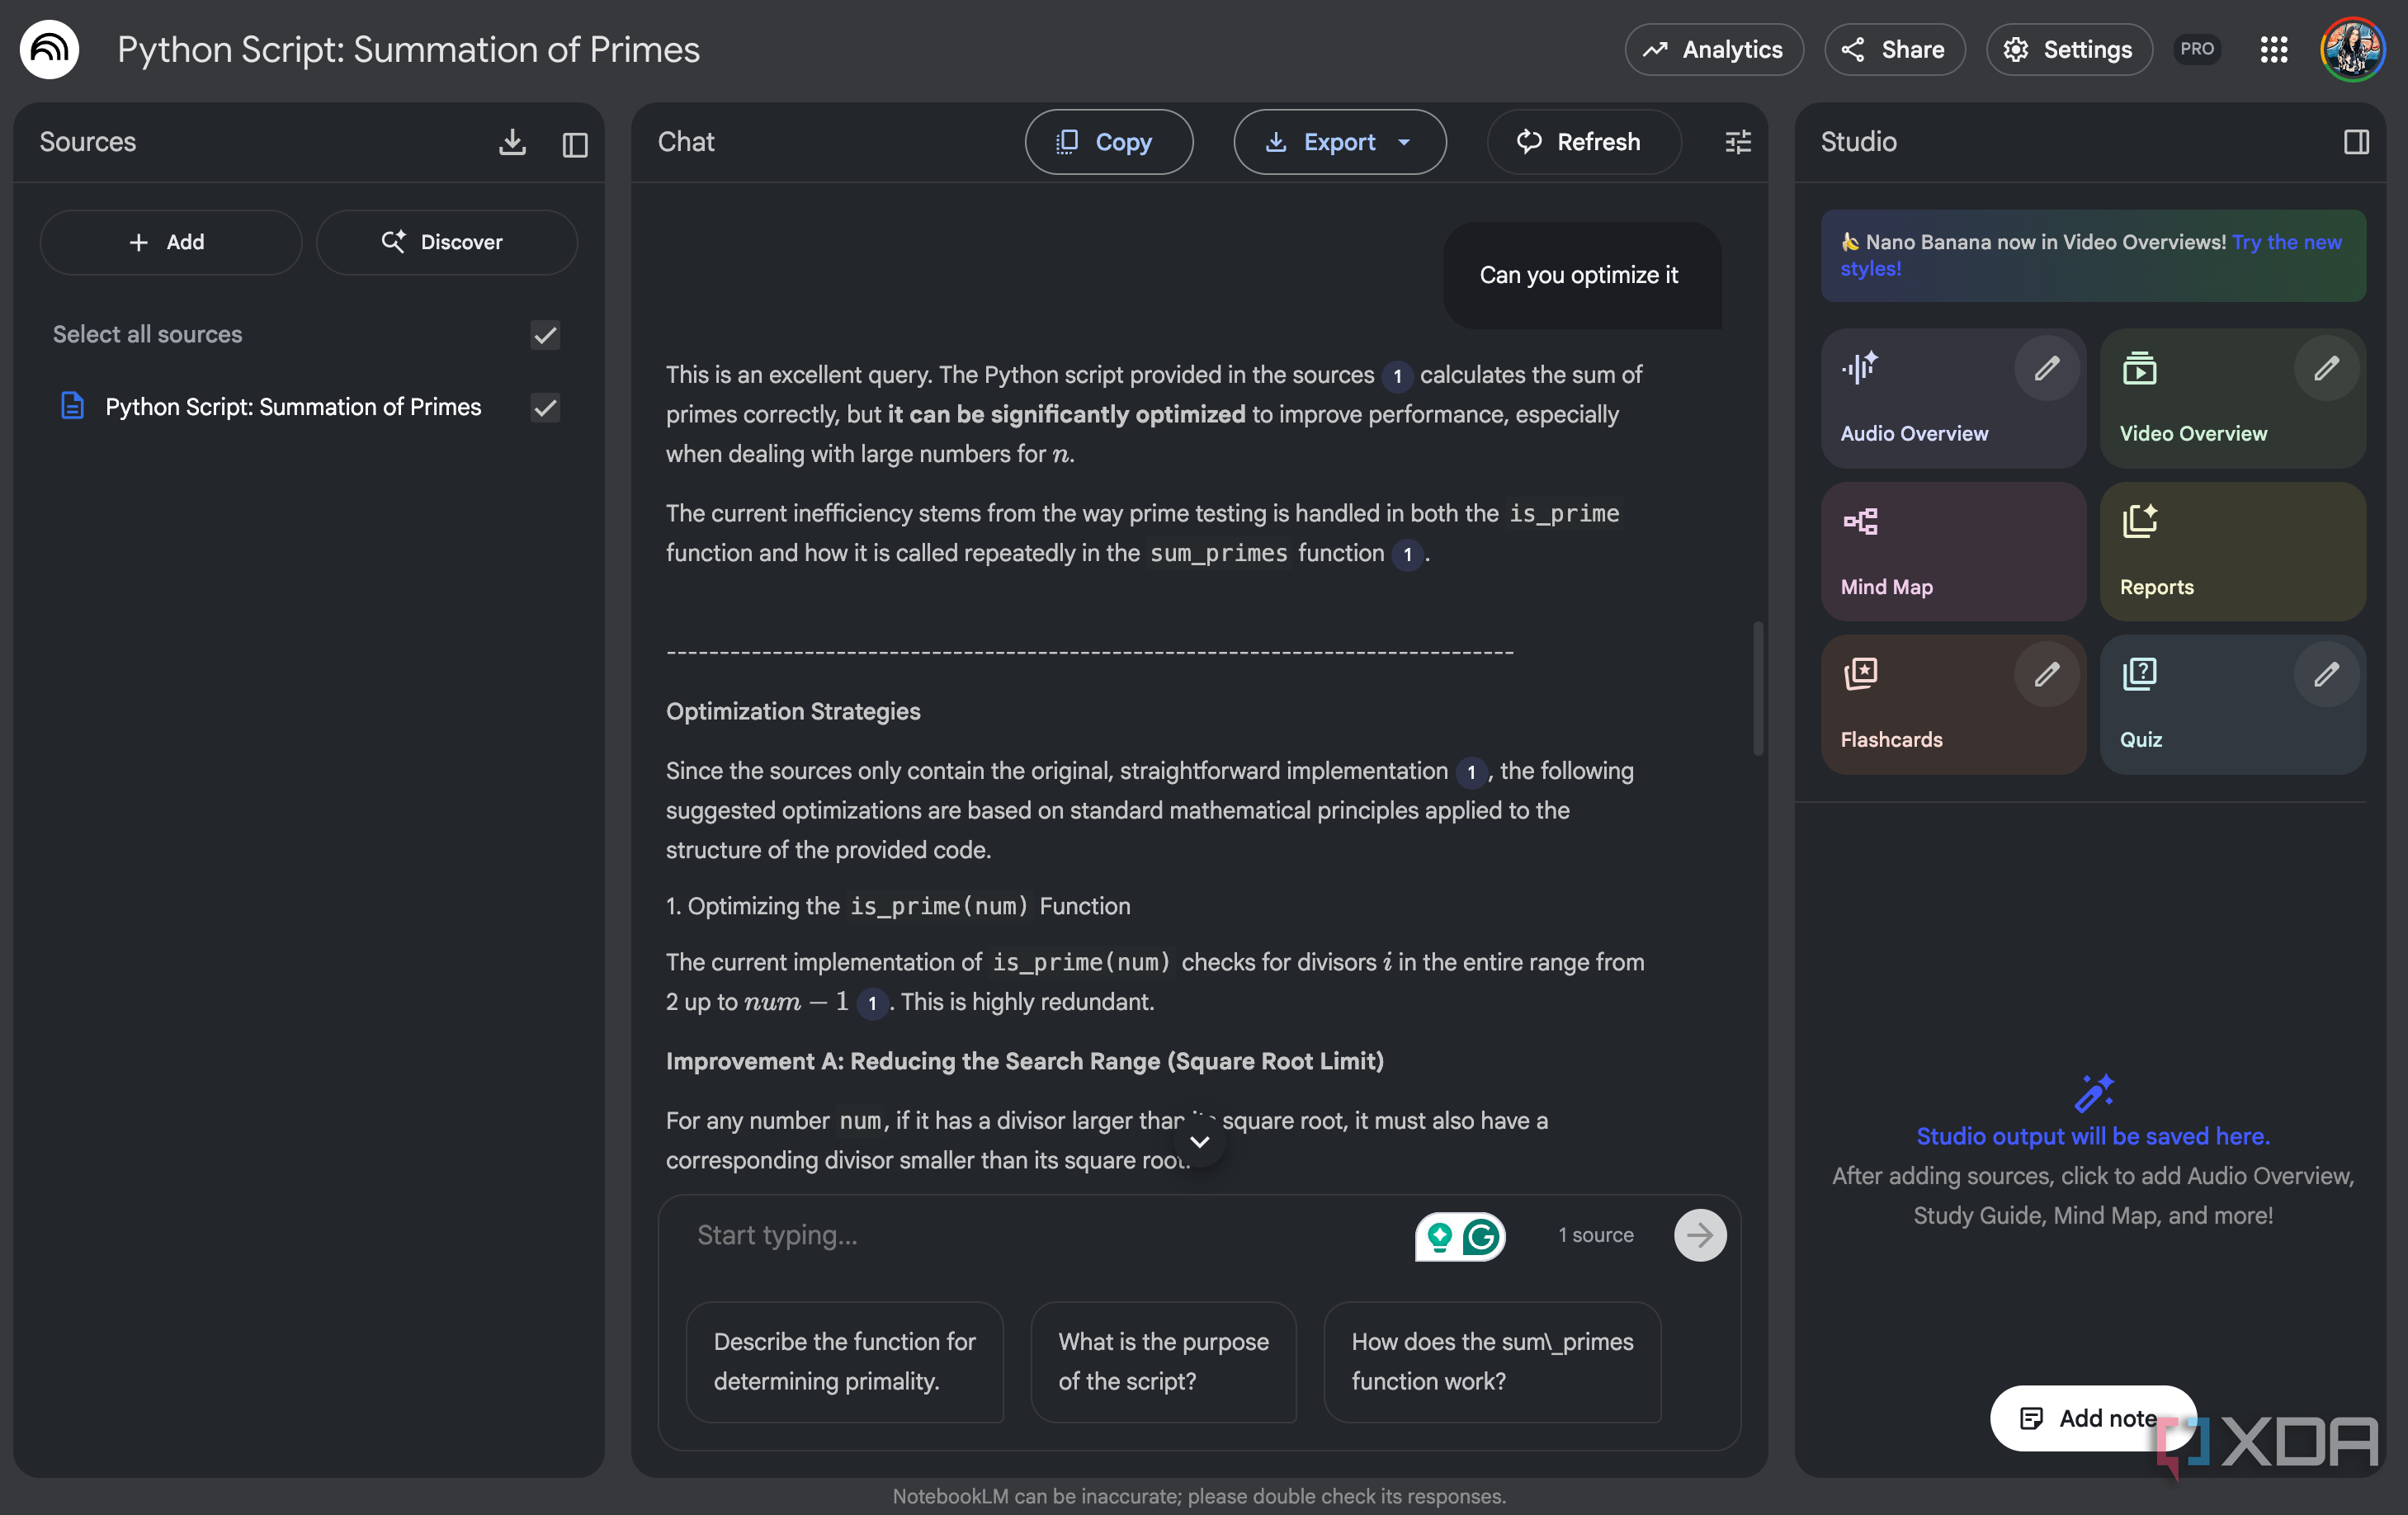
Task: Open citation 1 after 'provided in the sources'
Action: pyautogui.click(x=1397, y=376)
